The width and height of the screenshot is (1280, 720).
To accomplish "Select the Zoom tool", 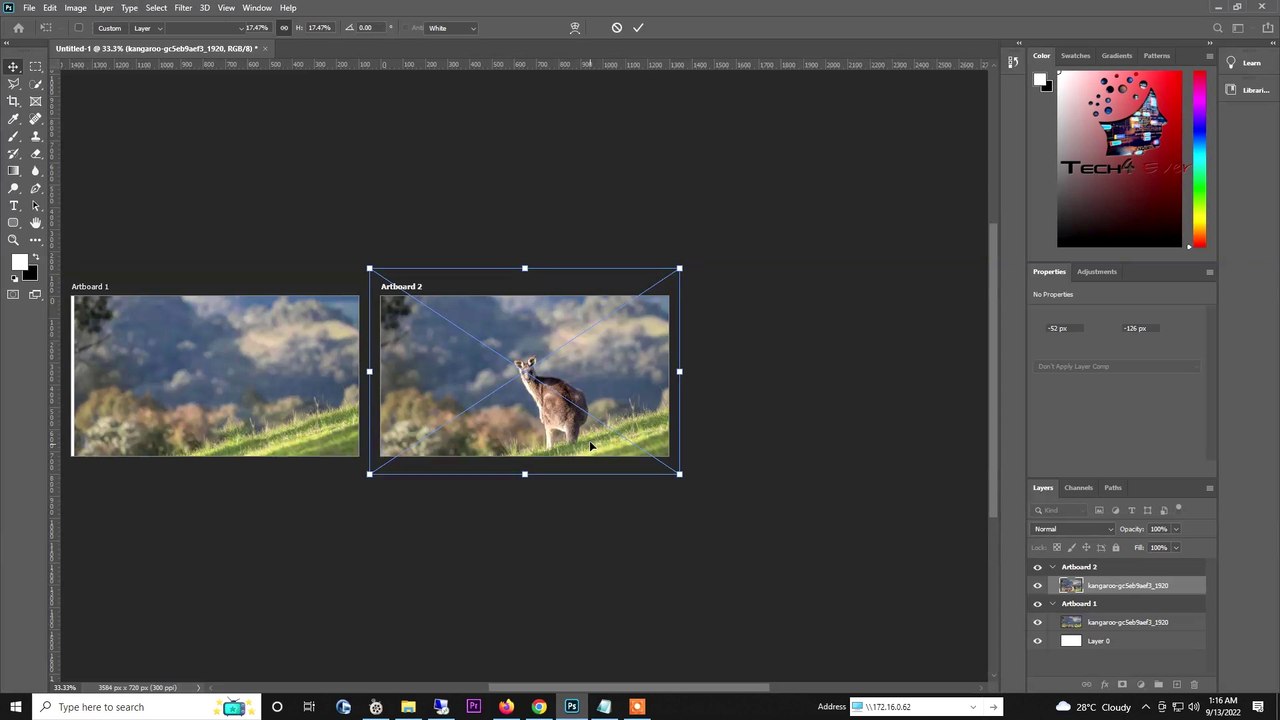I will click(x=14, y=240).
